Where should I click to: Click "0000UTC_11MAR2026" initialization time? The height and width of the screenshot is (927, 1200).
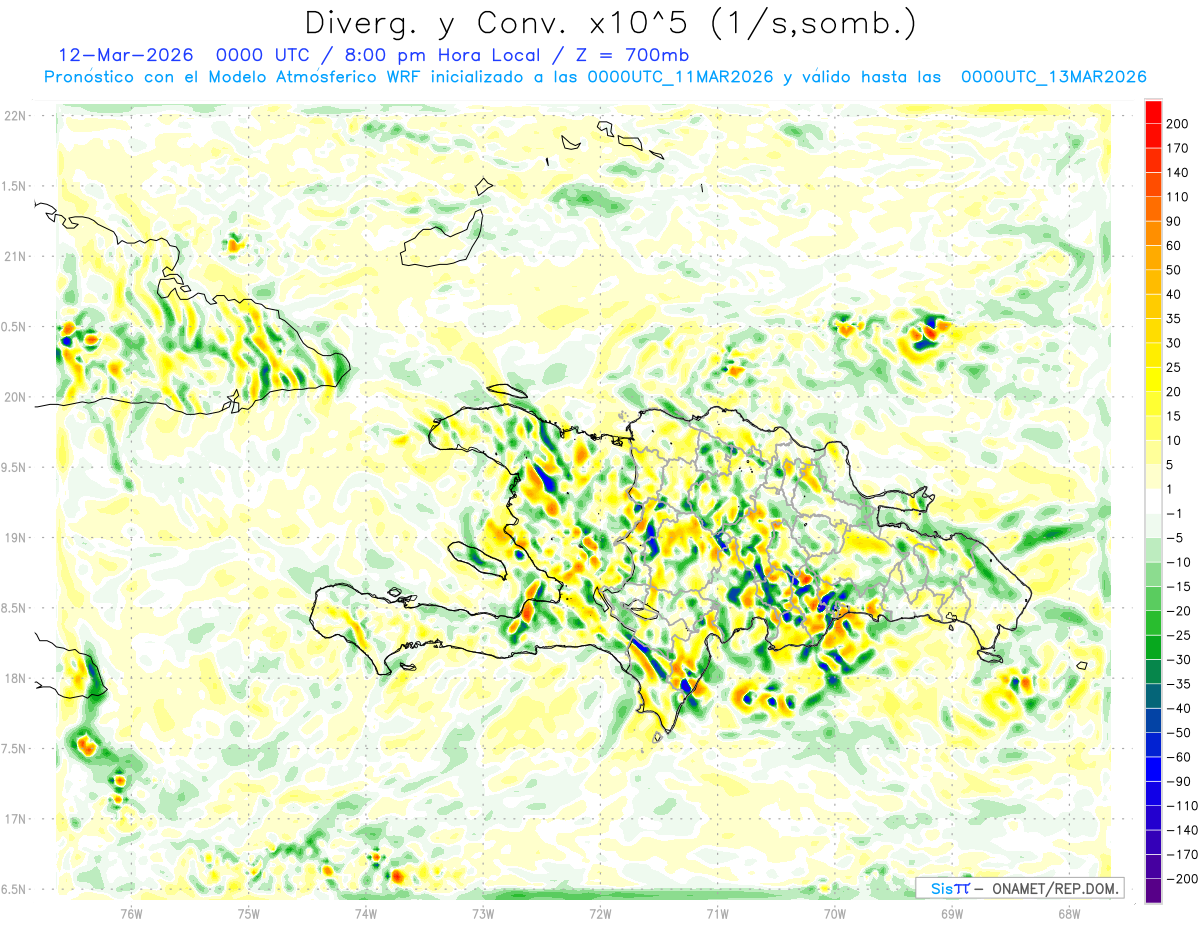pos(680,77)
